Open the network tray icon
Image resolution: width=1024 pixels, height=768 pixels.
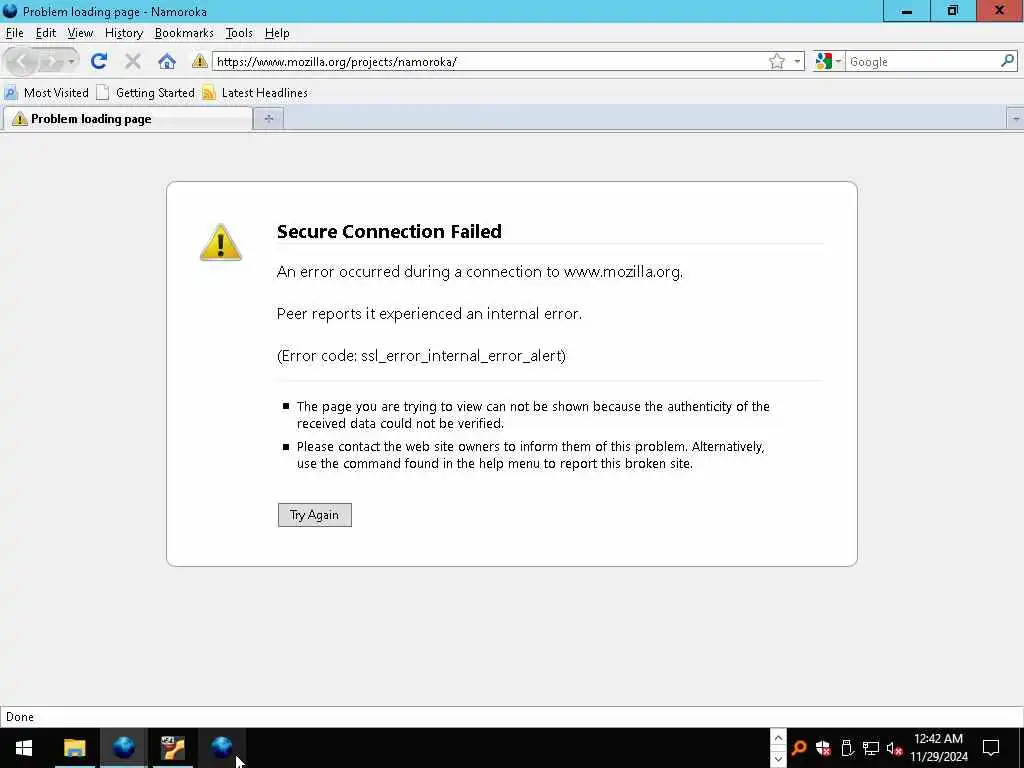point(871,748)
